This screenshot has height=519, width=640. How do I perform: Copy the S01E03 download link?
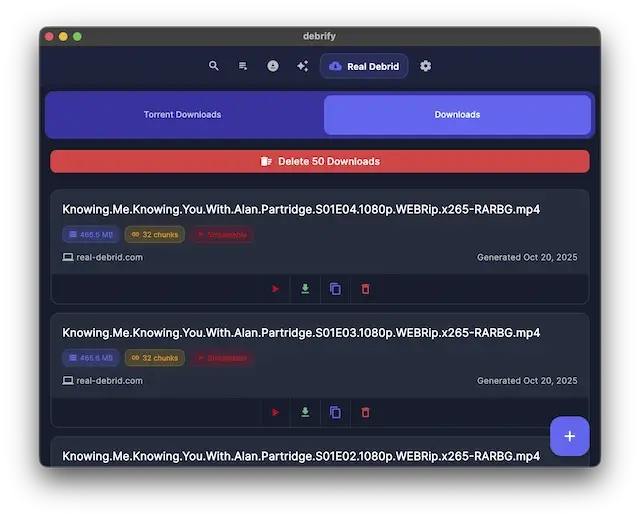335,413
